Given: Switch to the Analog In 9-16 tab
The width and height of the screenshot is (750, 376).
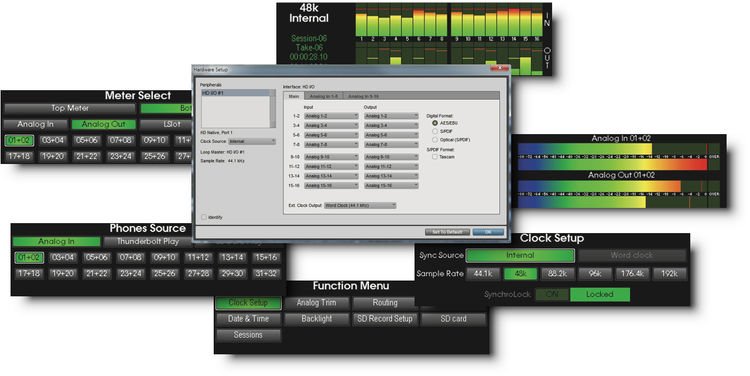Looking at the screenshot, I should pos(364,96).
